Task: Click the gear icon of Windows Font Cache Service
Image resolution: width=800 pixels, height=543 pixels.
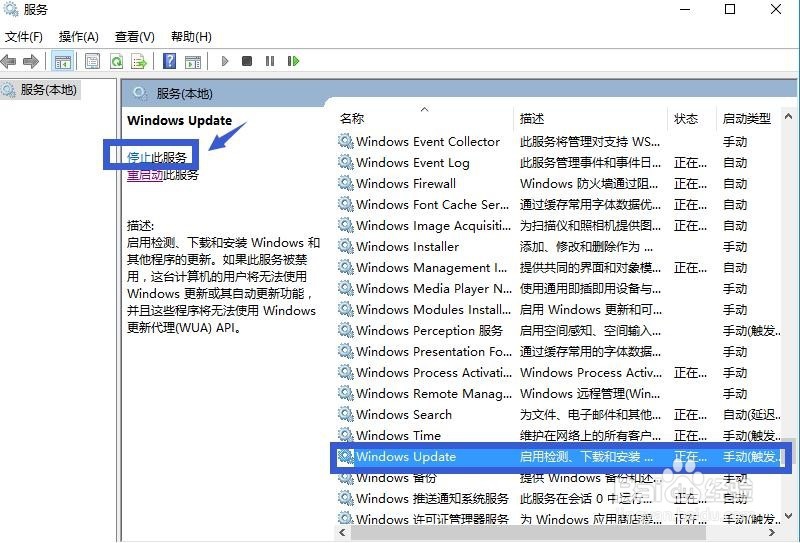Action: [346, 204]
